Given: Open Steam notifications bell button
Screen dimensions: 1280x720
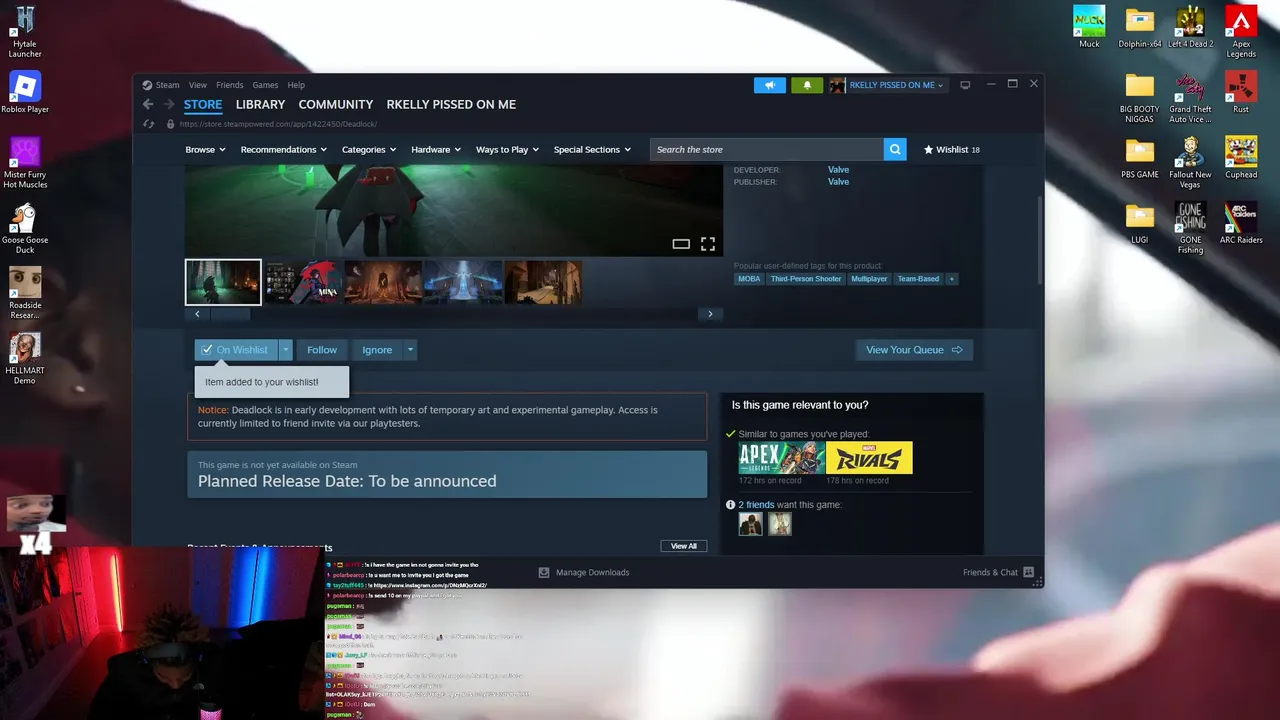Looking at the screenshot, I should tap(807, 85).
